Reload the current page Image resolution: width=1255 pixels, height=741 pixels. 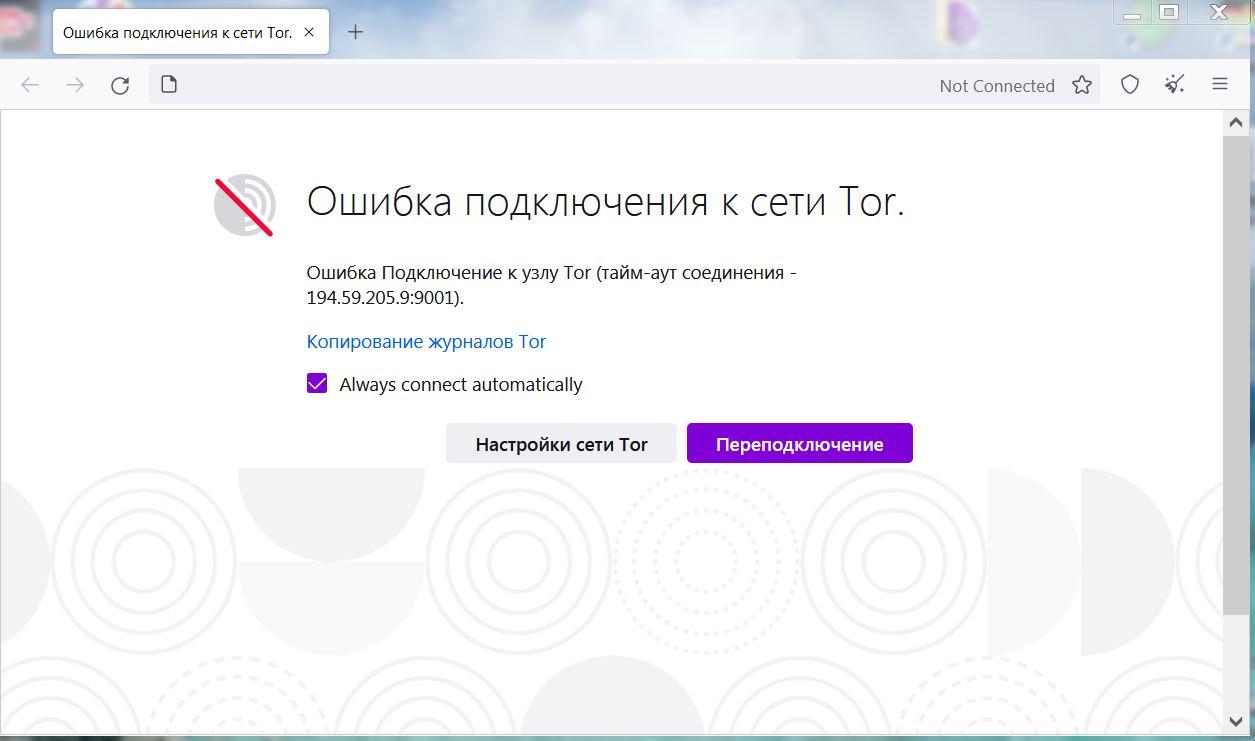pyautogui.click(x=120, y=85)
